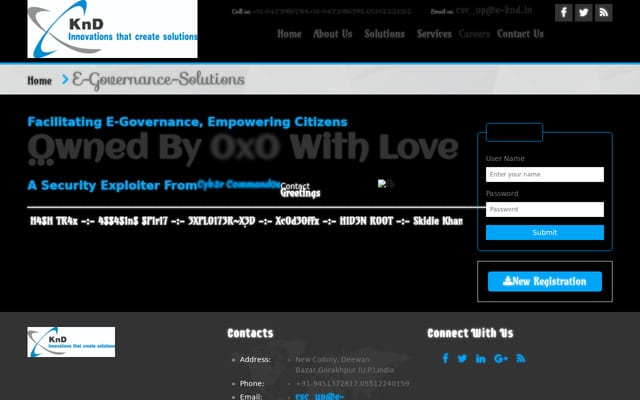This screenshot has width=640, height=400.
Task: Go to the Home navigation item
Action: pyautogui.click(x=289, y=34)
